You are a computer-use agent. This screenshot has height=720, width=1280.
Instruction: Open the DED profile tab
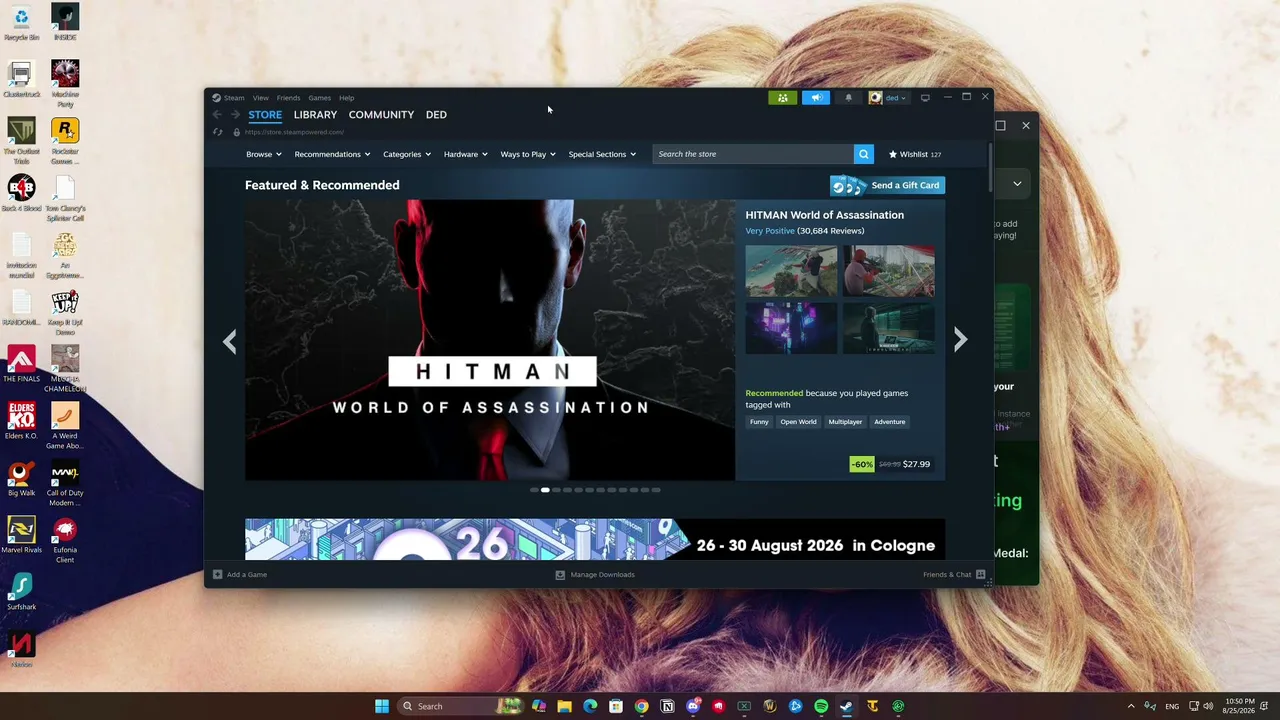point(436,115)
